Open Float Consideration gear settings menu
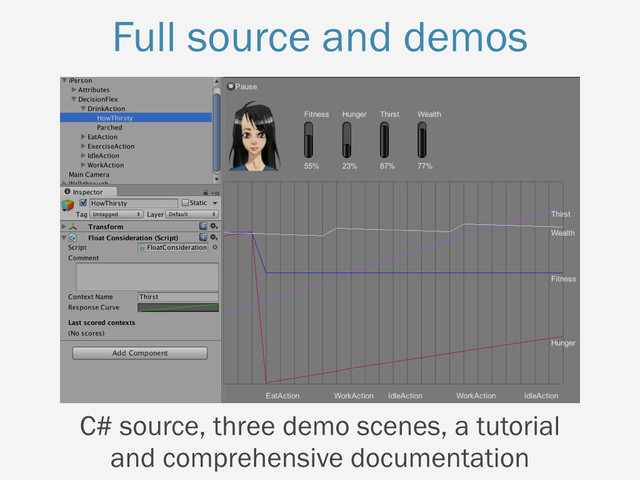640x480 pixels. tap(214, 237)
